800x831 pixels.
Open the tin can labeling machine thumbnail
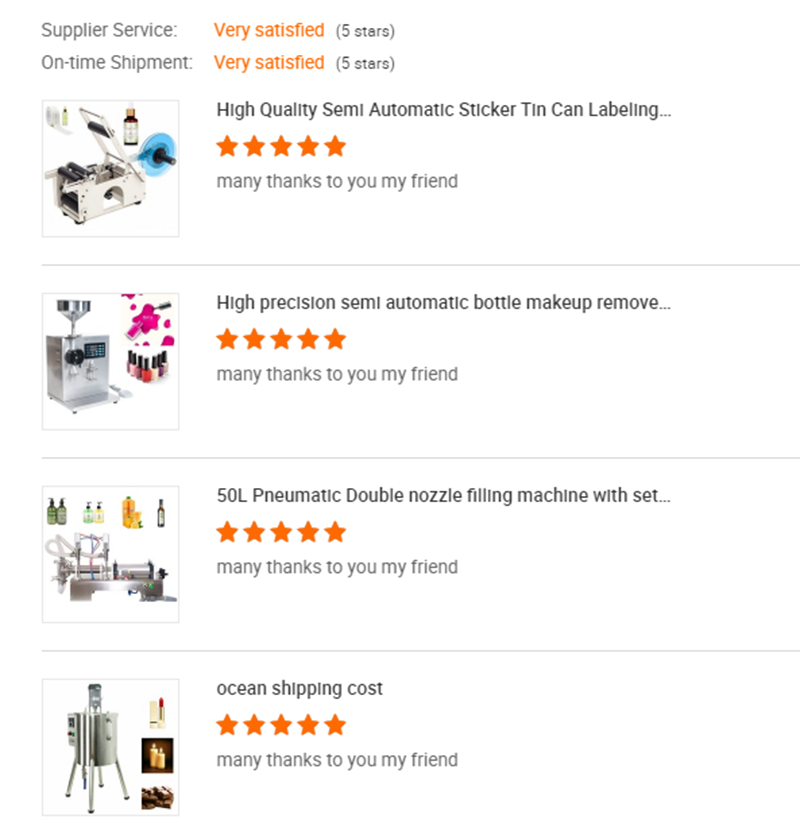(x=111, y=169)
